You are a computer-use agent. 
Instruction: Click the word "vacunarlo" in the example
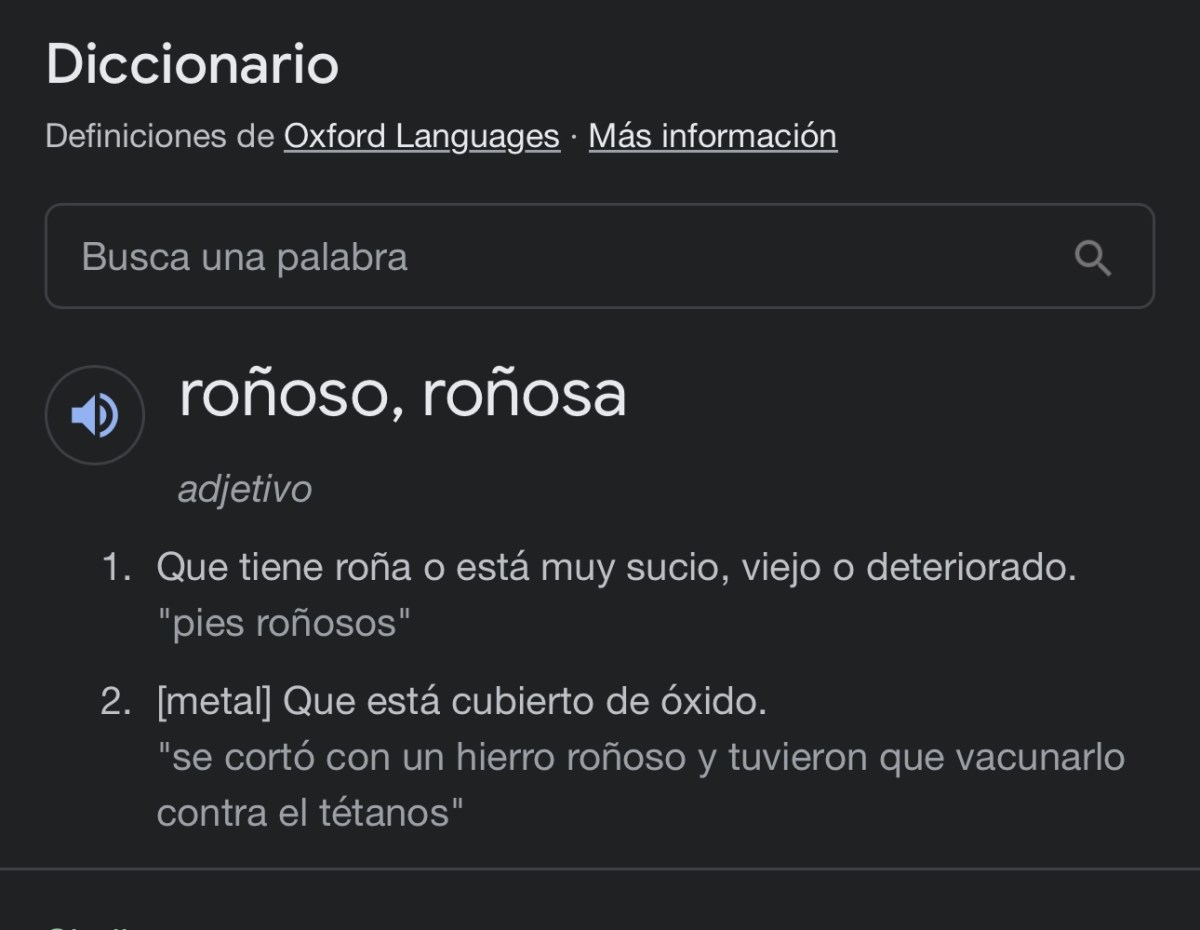(x=1039, y=757)
